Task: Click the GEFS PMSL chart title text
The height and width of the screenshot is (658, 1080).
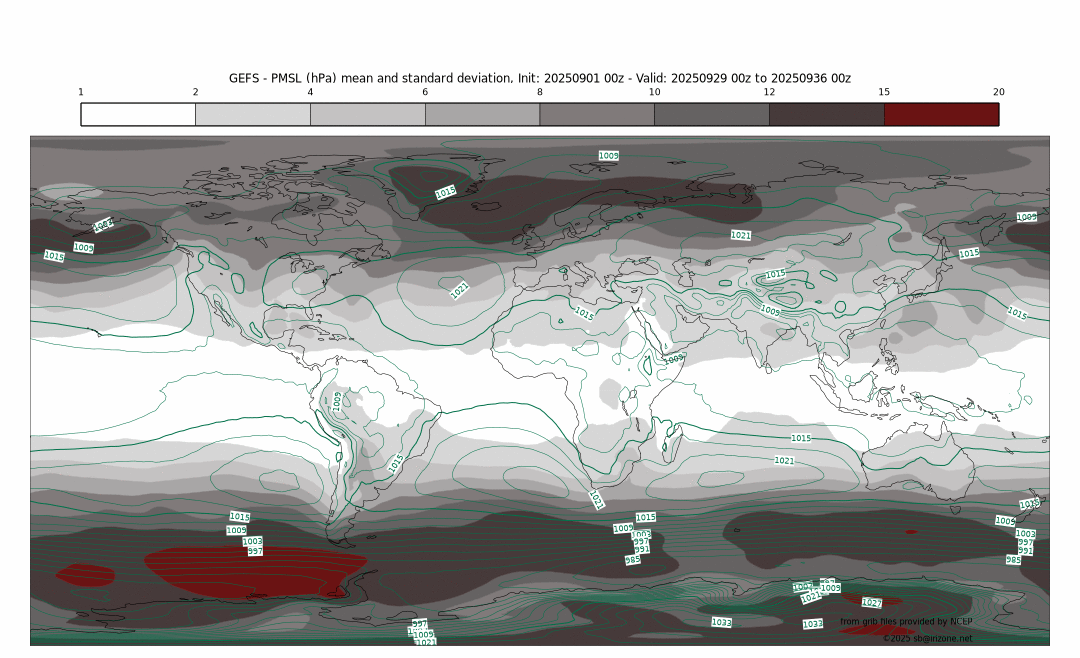Action: (540, 78)
